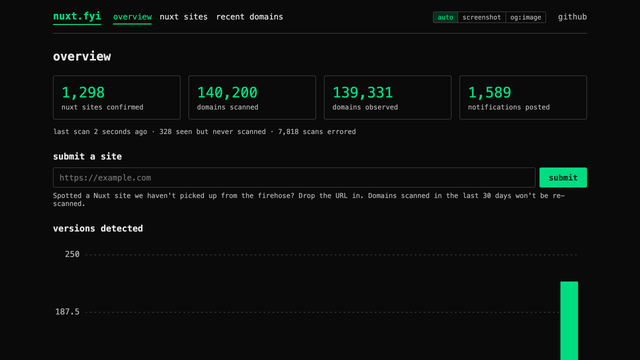Click the https://example.com URL input field
The width and height of the screenshot is (640, 360).
click(294, 178)
